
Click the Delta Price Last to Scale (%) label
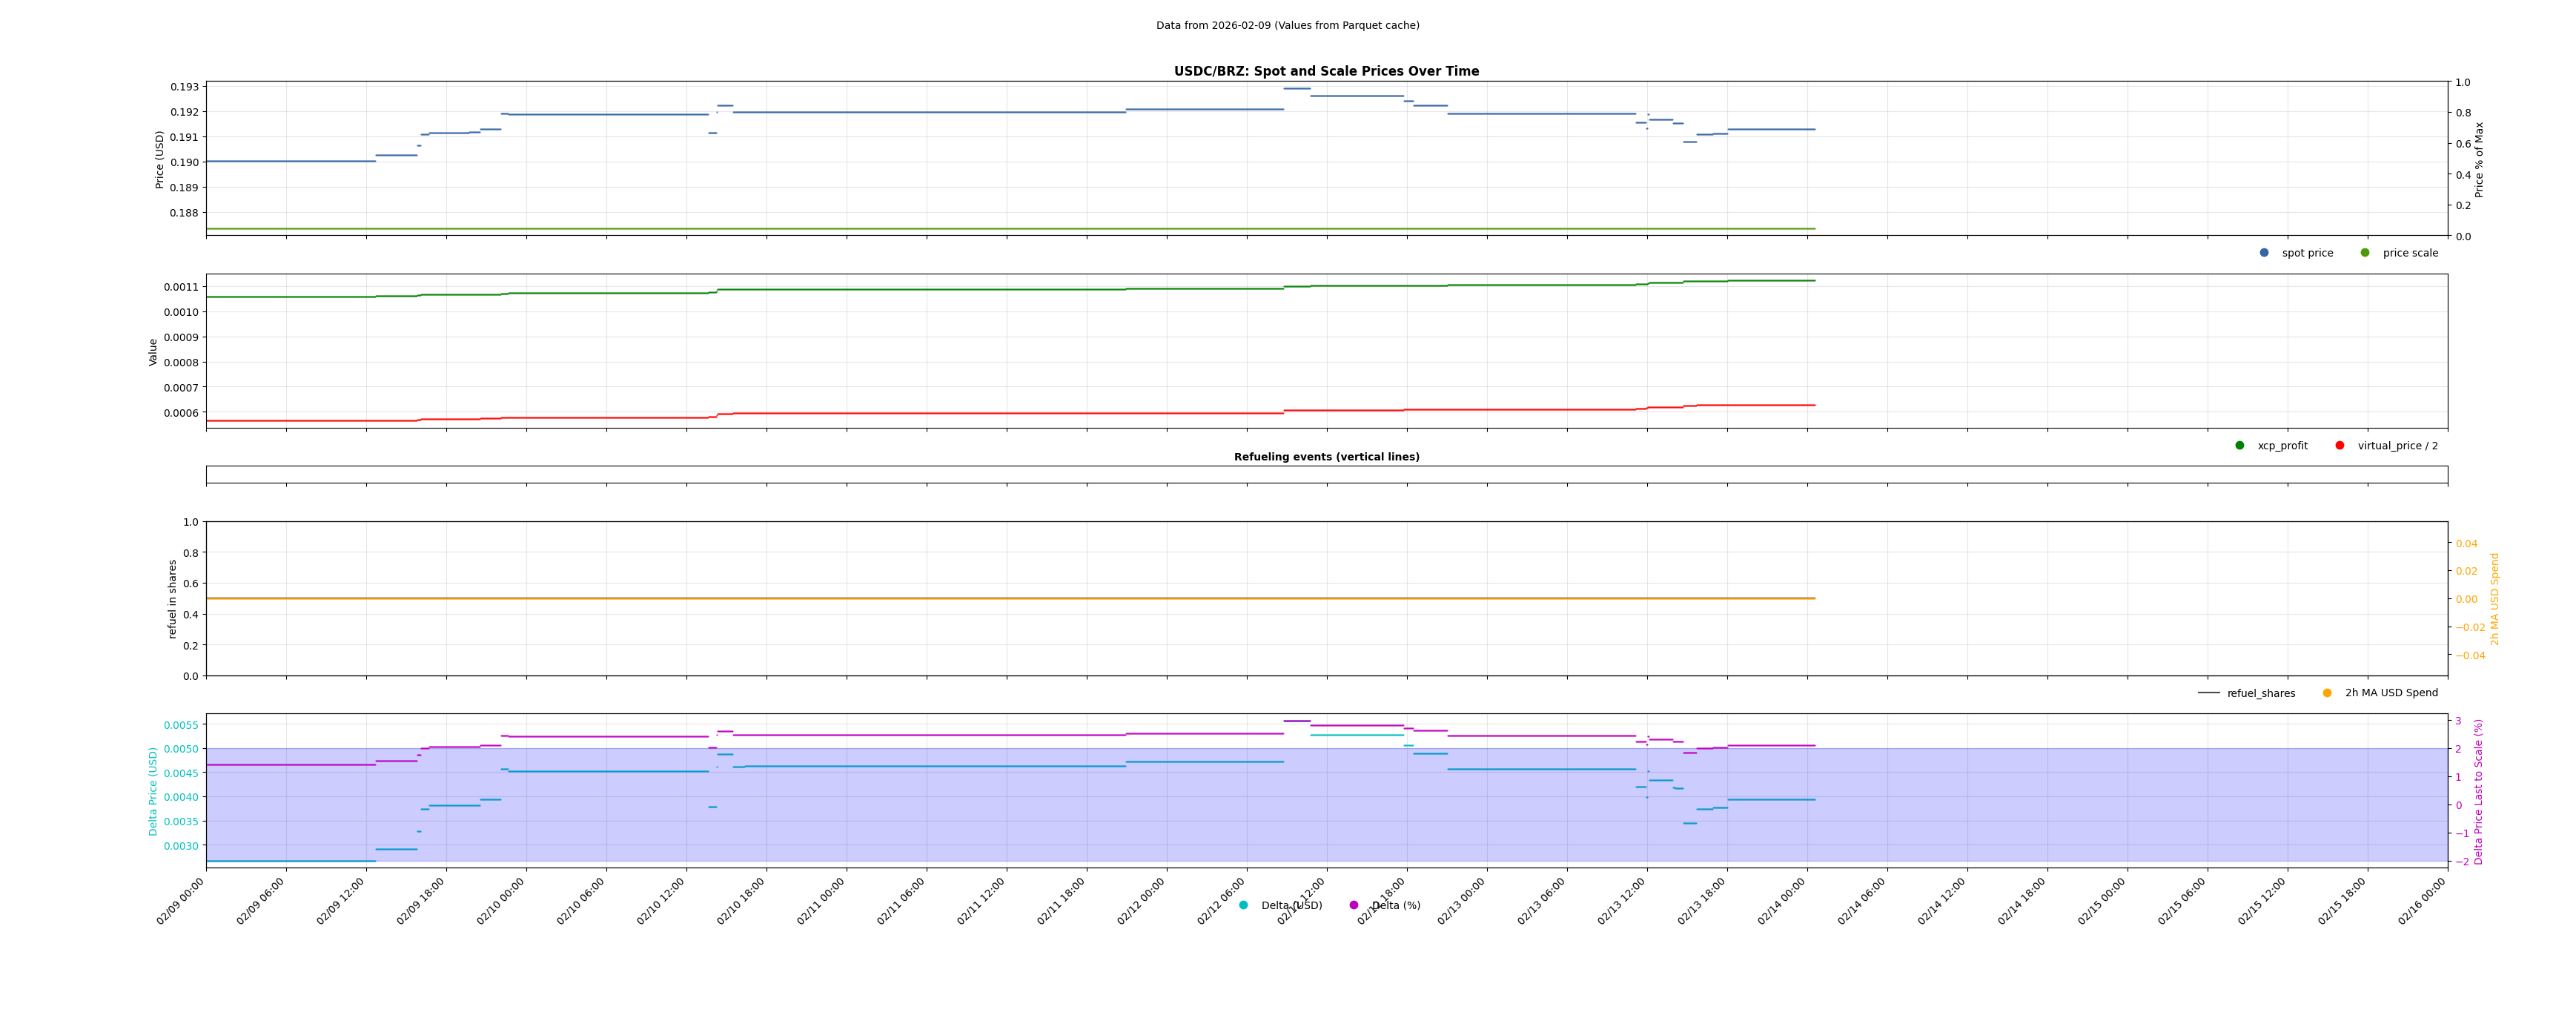click(x=2479, y=791)
